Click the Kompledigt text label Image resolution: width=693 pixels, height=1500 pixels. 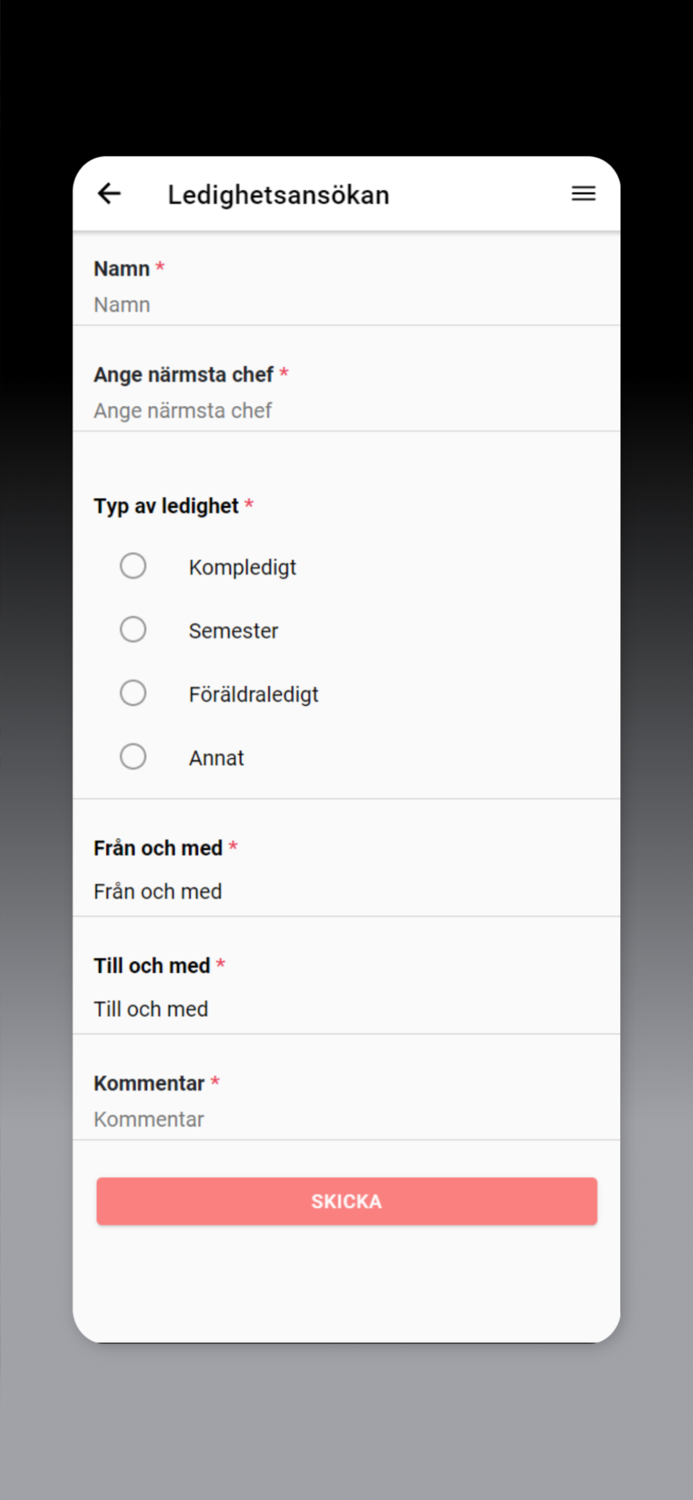[242, 567]
